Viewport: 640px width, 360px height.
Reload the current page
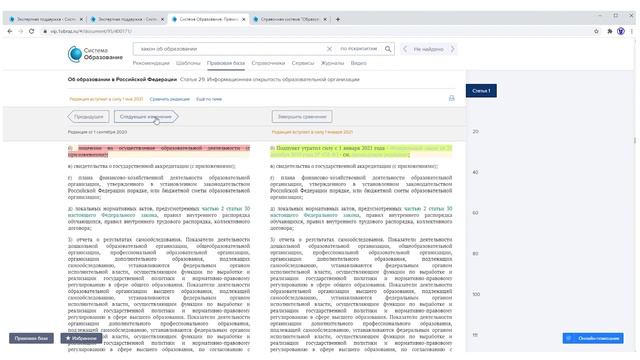click(x=31, y=31)
